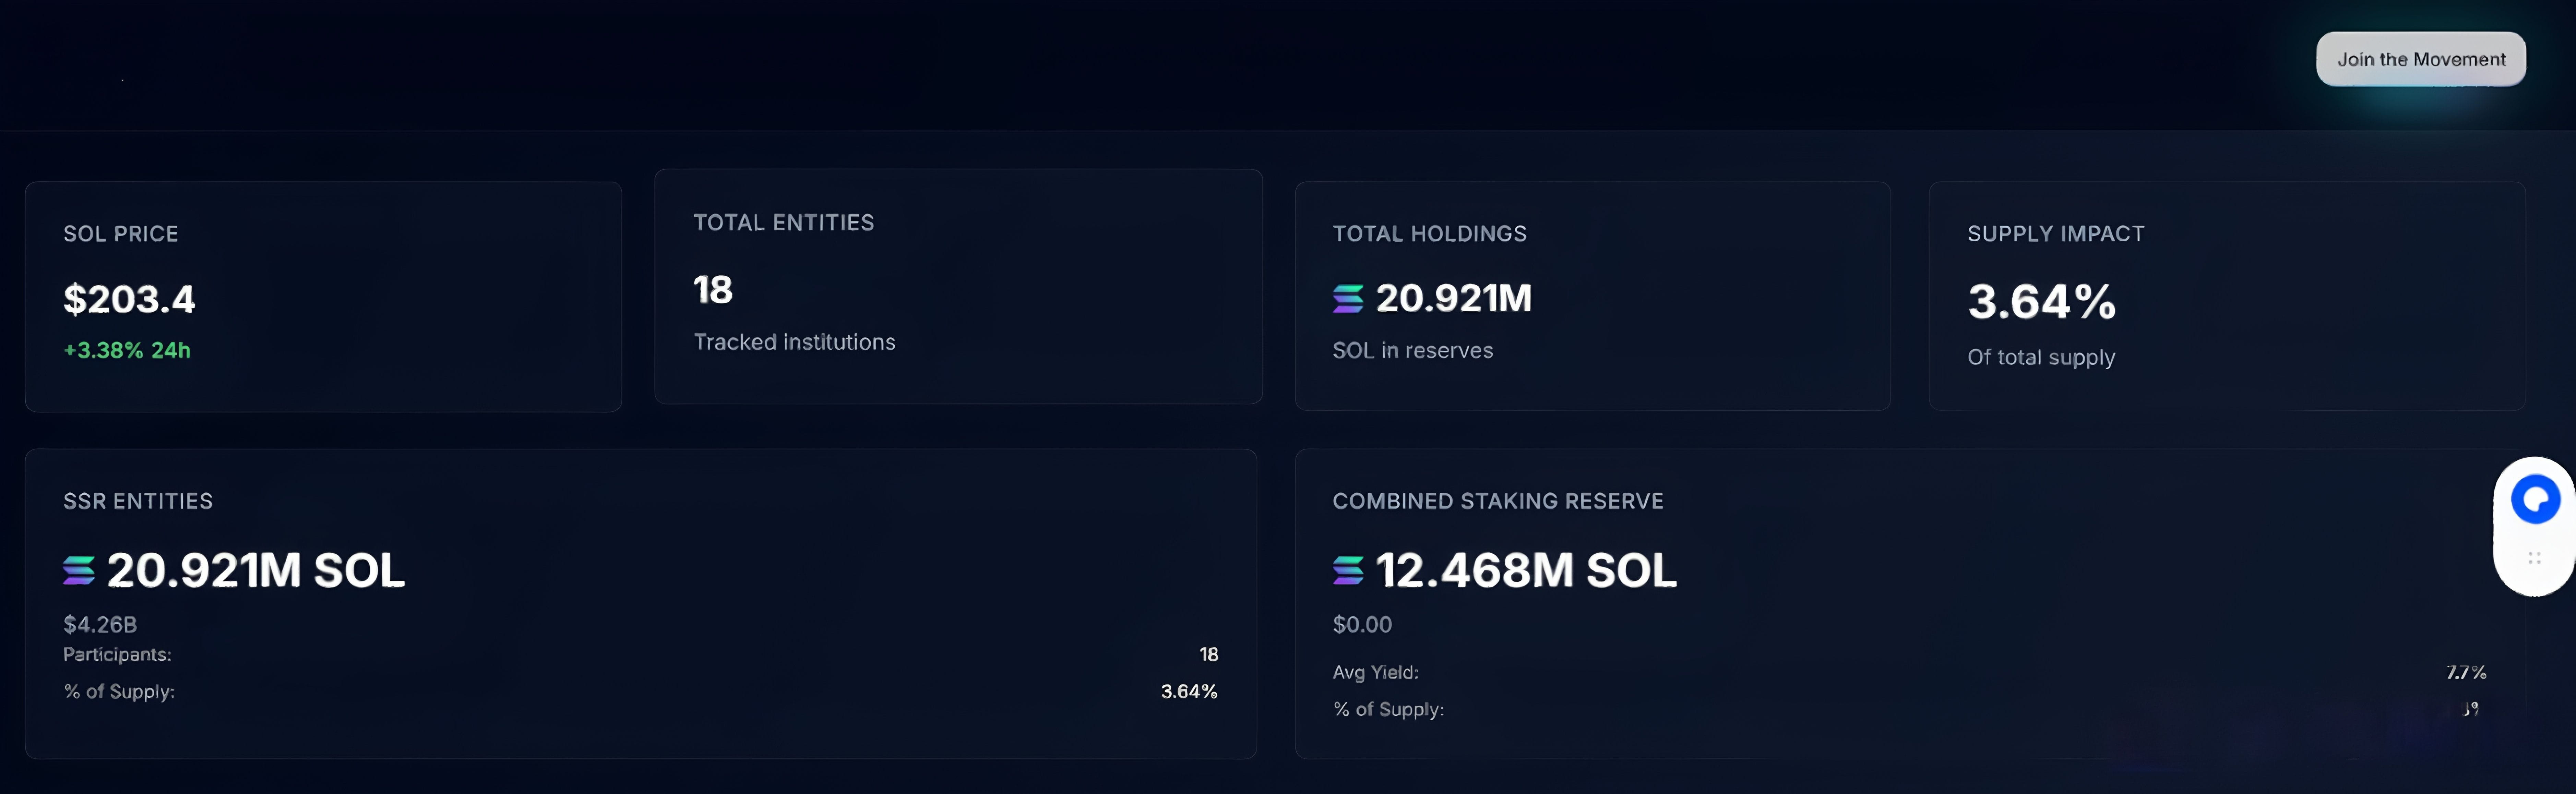The image size is (2576, 794).
Task: Click the drag handle dots below chat icon
Action: coord(2534,558)
